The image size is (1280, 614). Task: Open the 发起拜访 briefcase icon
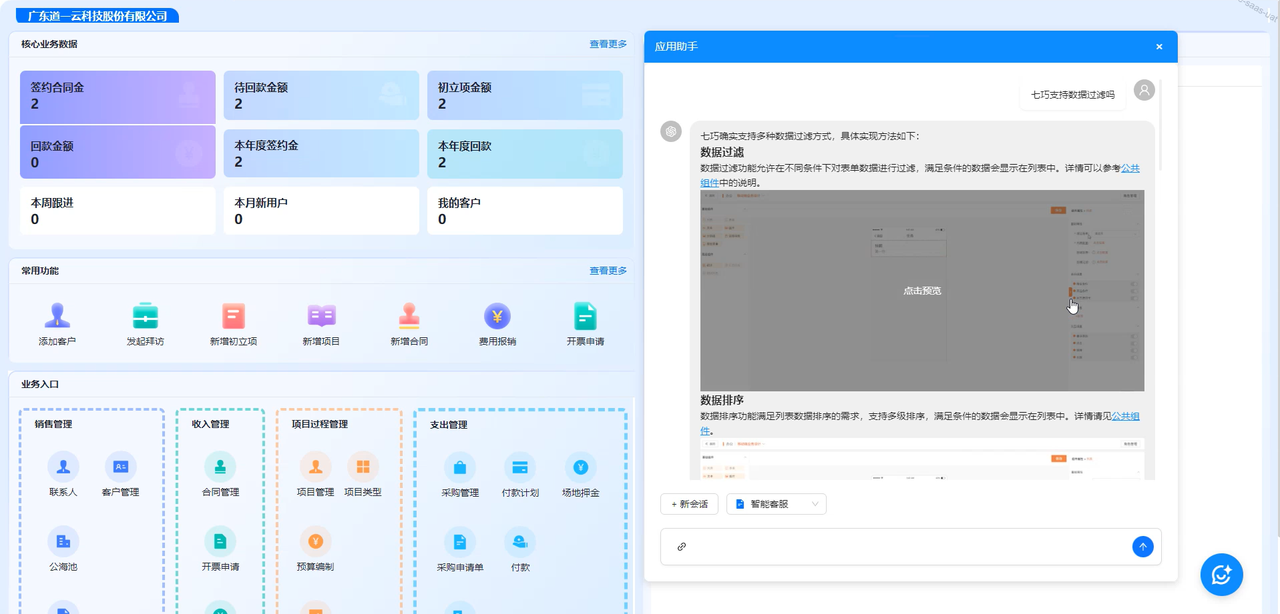[x=145, y=316]
